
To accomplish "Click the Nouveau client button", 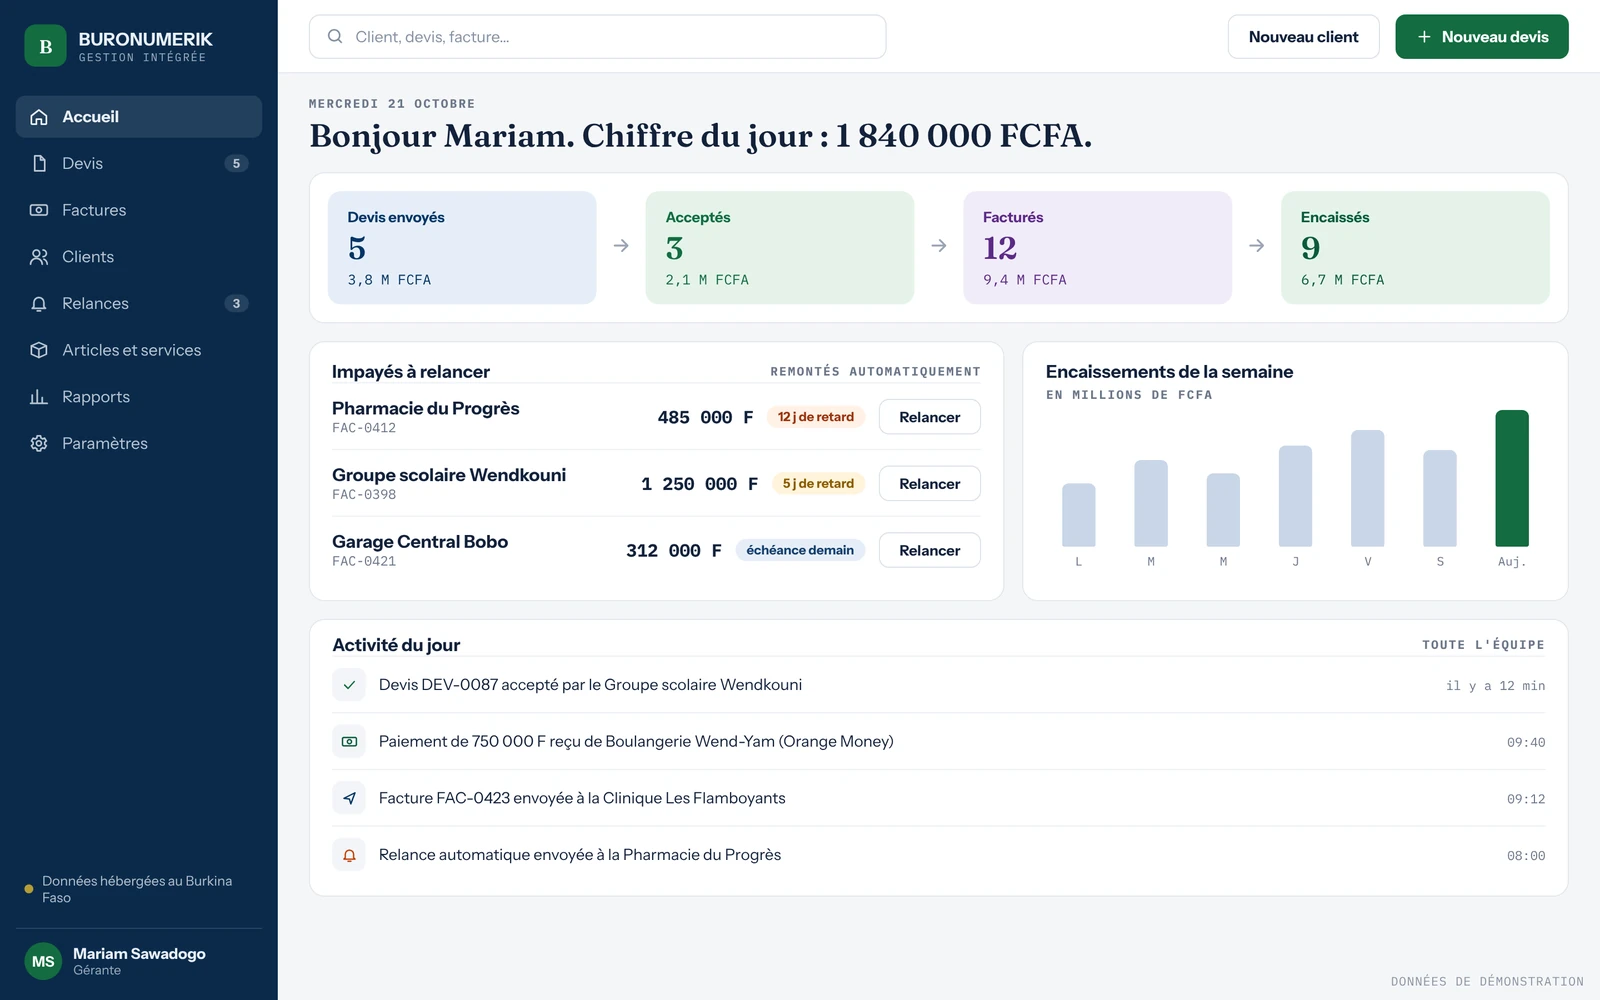I will coord(1303,37).
